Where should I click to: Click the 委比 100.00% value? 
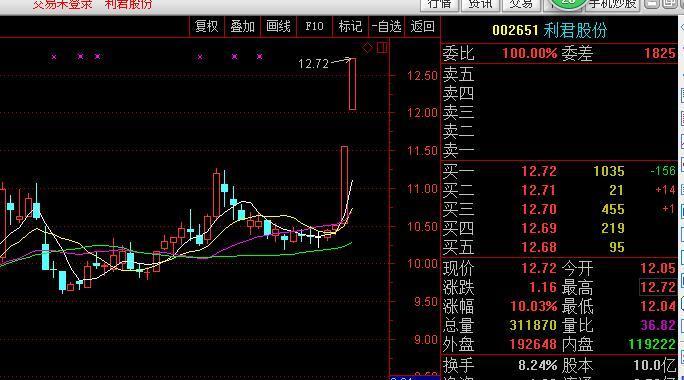530,54
